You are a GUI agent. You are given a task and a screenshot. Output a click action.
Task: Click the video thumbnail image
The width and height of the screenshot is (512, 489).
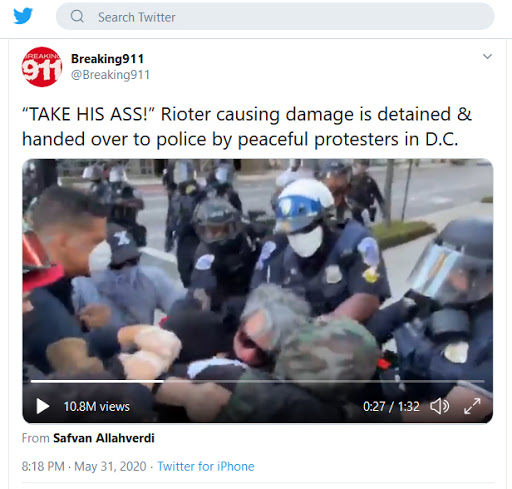point(257,270)
